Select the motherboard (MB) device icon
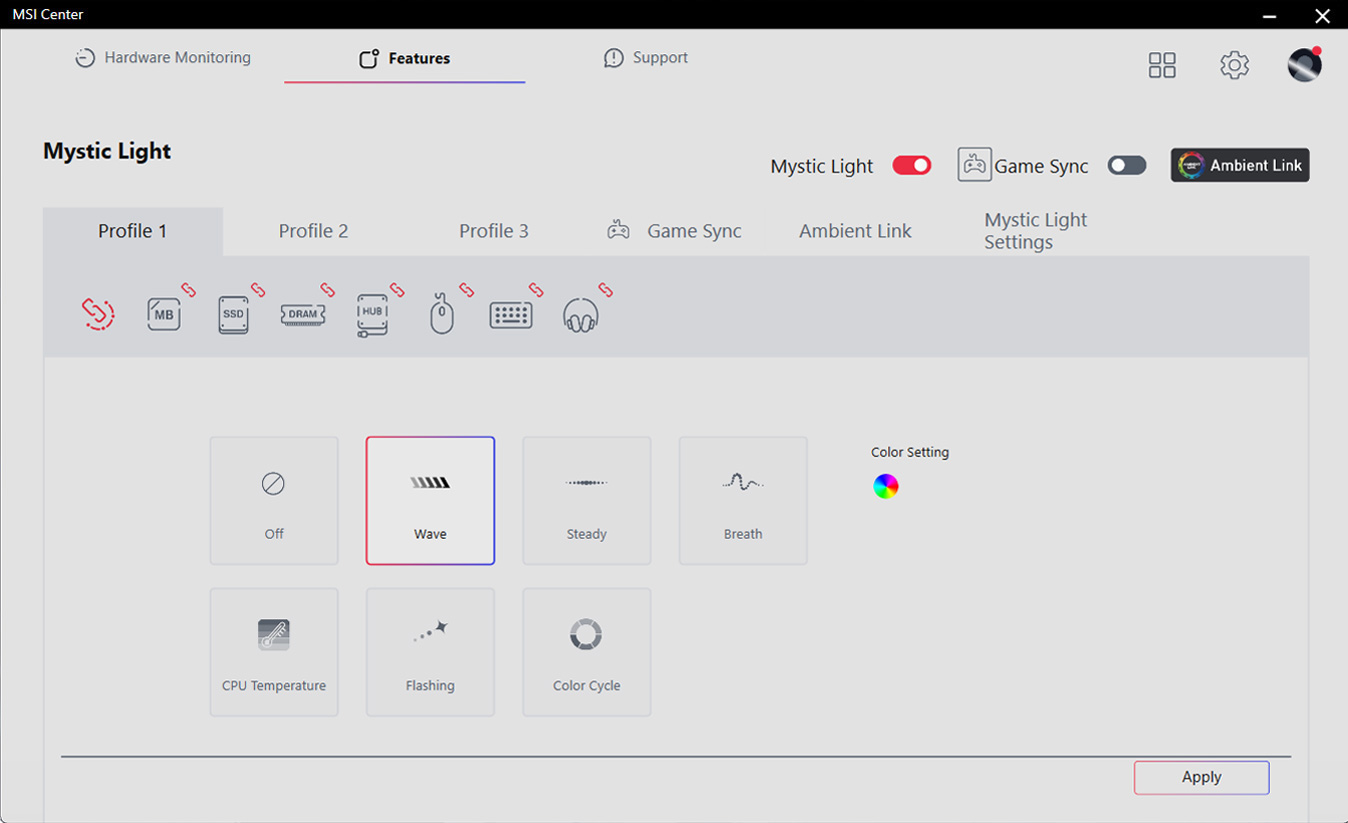Image resolution: width=1348 pixels, height=823 pixels. (x=164, y=314)
